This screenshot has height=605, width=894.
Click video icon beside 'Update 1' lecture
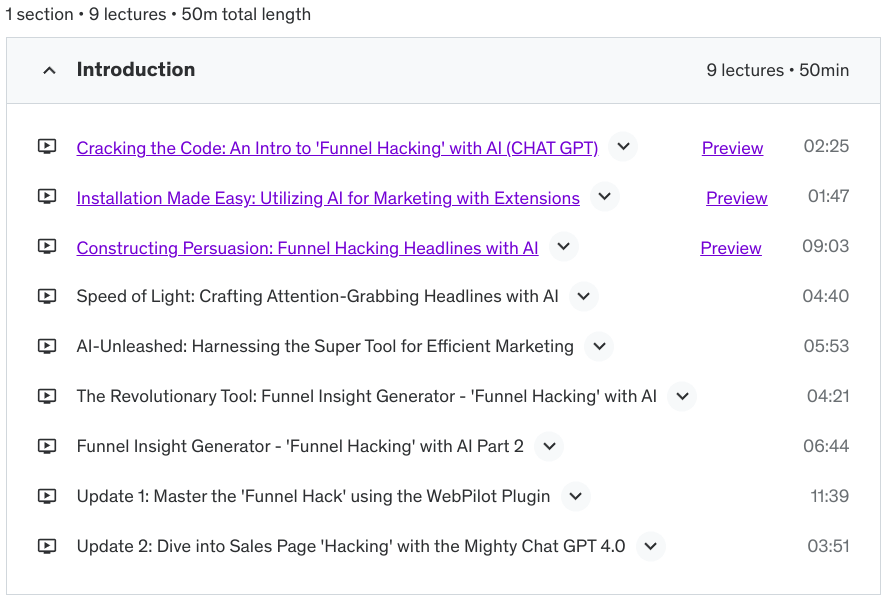[x=47, y=497]
